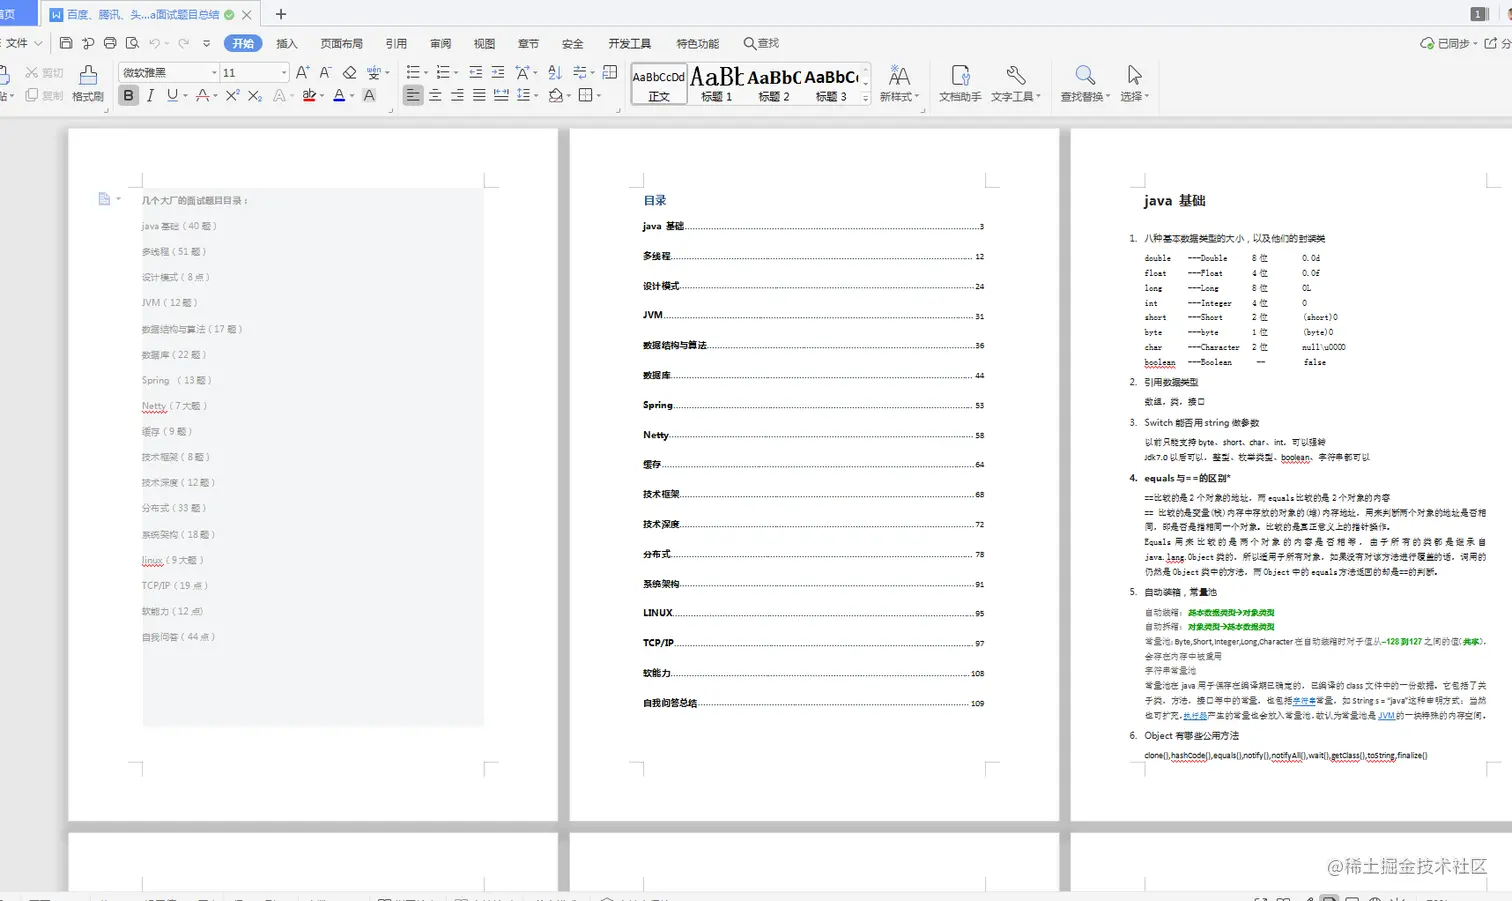
Task: Open the Text Tools (文字工具) menu
Action: (x=1016, y=83)
